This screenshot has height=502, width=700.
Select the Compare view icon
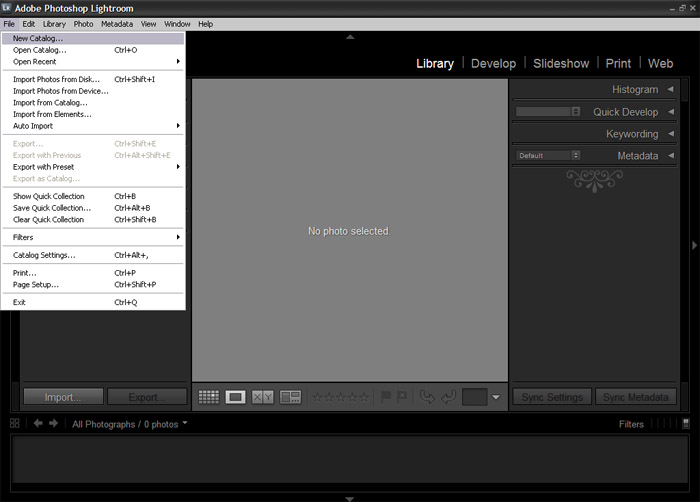coord(263,397)
